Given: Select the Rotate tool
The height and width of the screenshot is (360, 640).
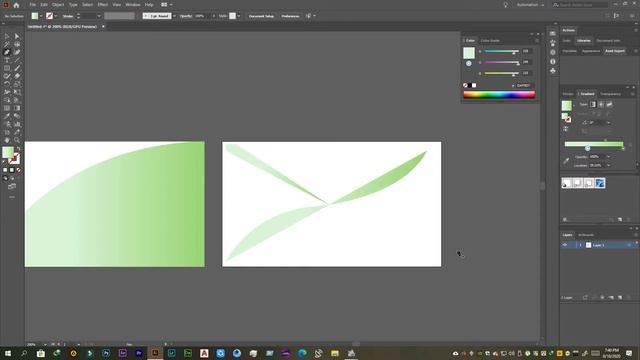Looking at the screenshot, I should click(x=7, y=84).
